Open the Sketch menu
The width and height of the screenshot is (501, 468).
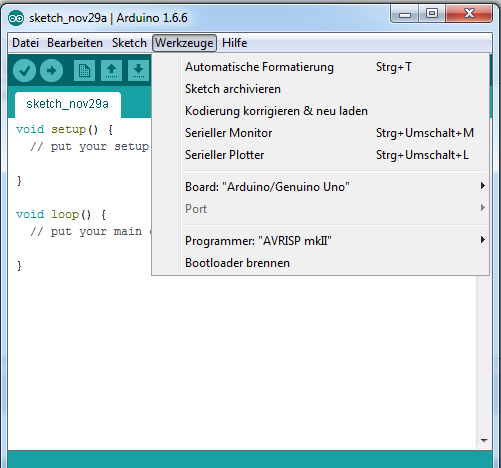point(129,43)
